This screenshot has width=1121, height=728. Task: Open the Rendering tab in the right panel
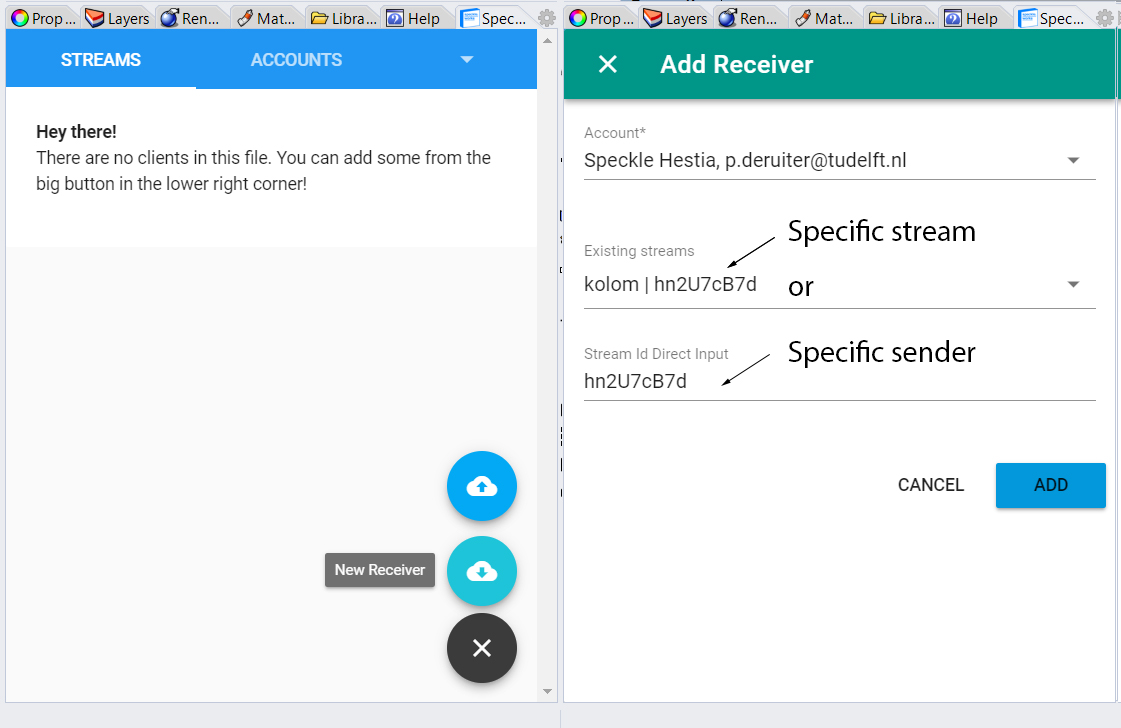749,18
